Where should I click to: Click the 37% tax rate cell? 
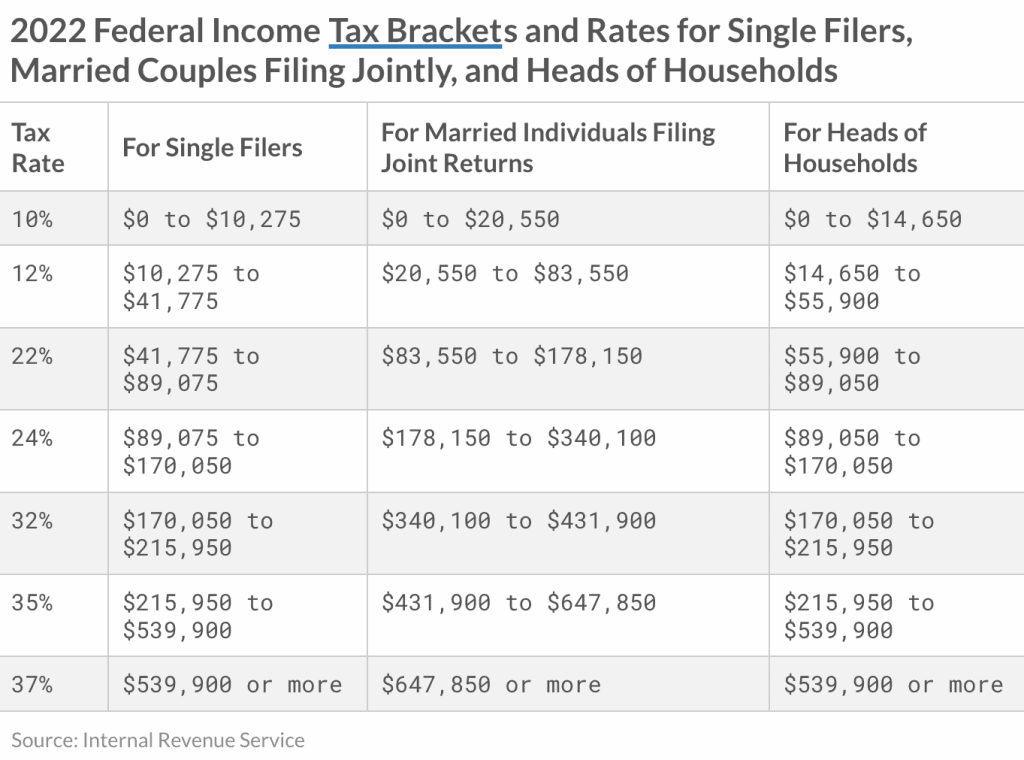tap(32, 685)
